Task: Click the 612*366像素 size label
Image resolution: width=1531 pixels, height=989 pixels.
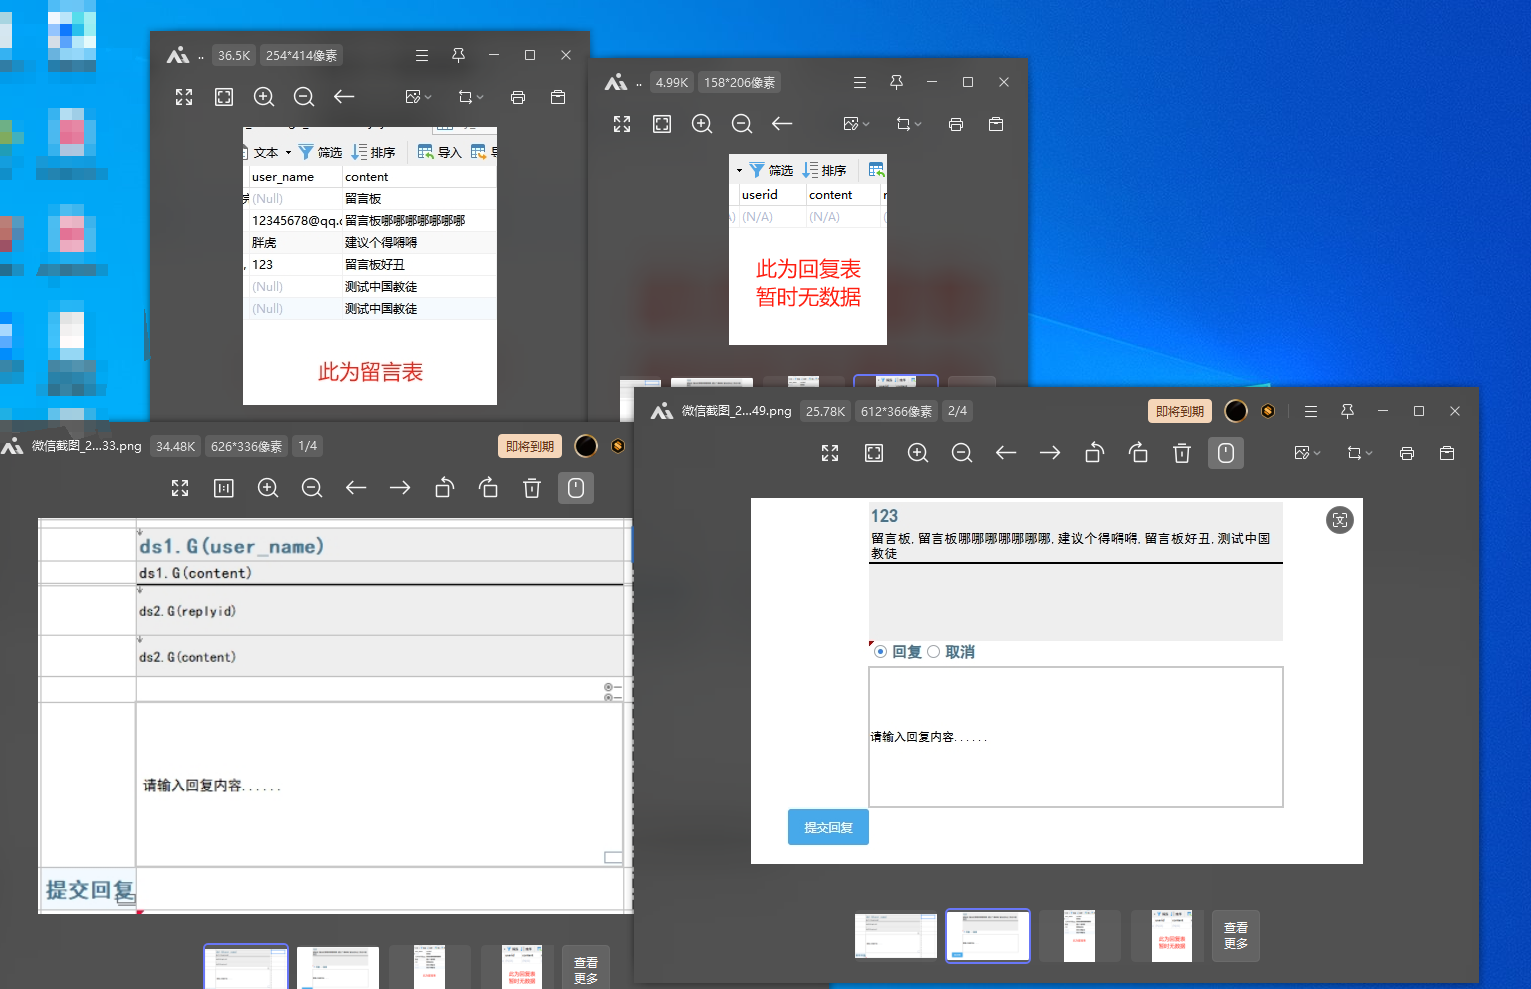Action: click(897, 411)
